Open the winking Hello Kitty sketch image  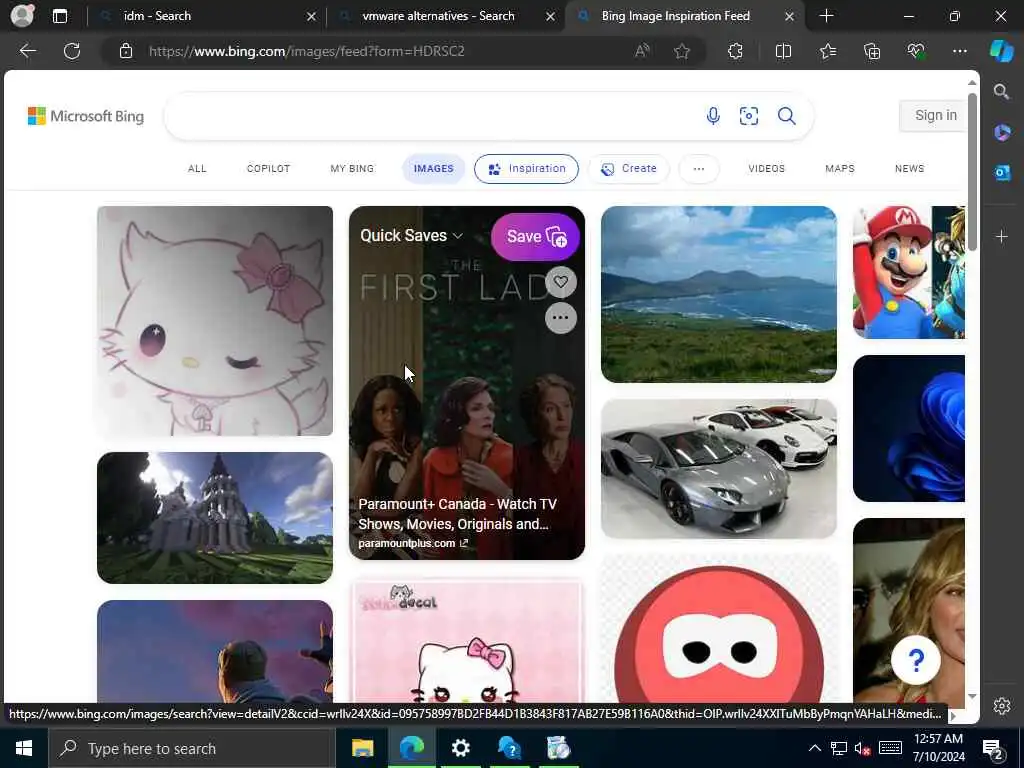[215, 321]
